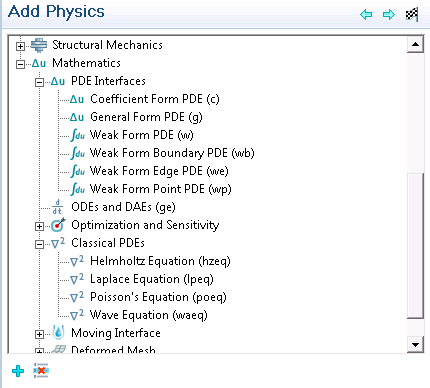430x388 pixels.
Task: Click the Optimization and Sensitivity target icon
Action: click(x=58, y=225)
